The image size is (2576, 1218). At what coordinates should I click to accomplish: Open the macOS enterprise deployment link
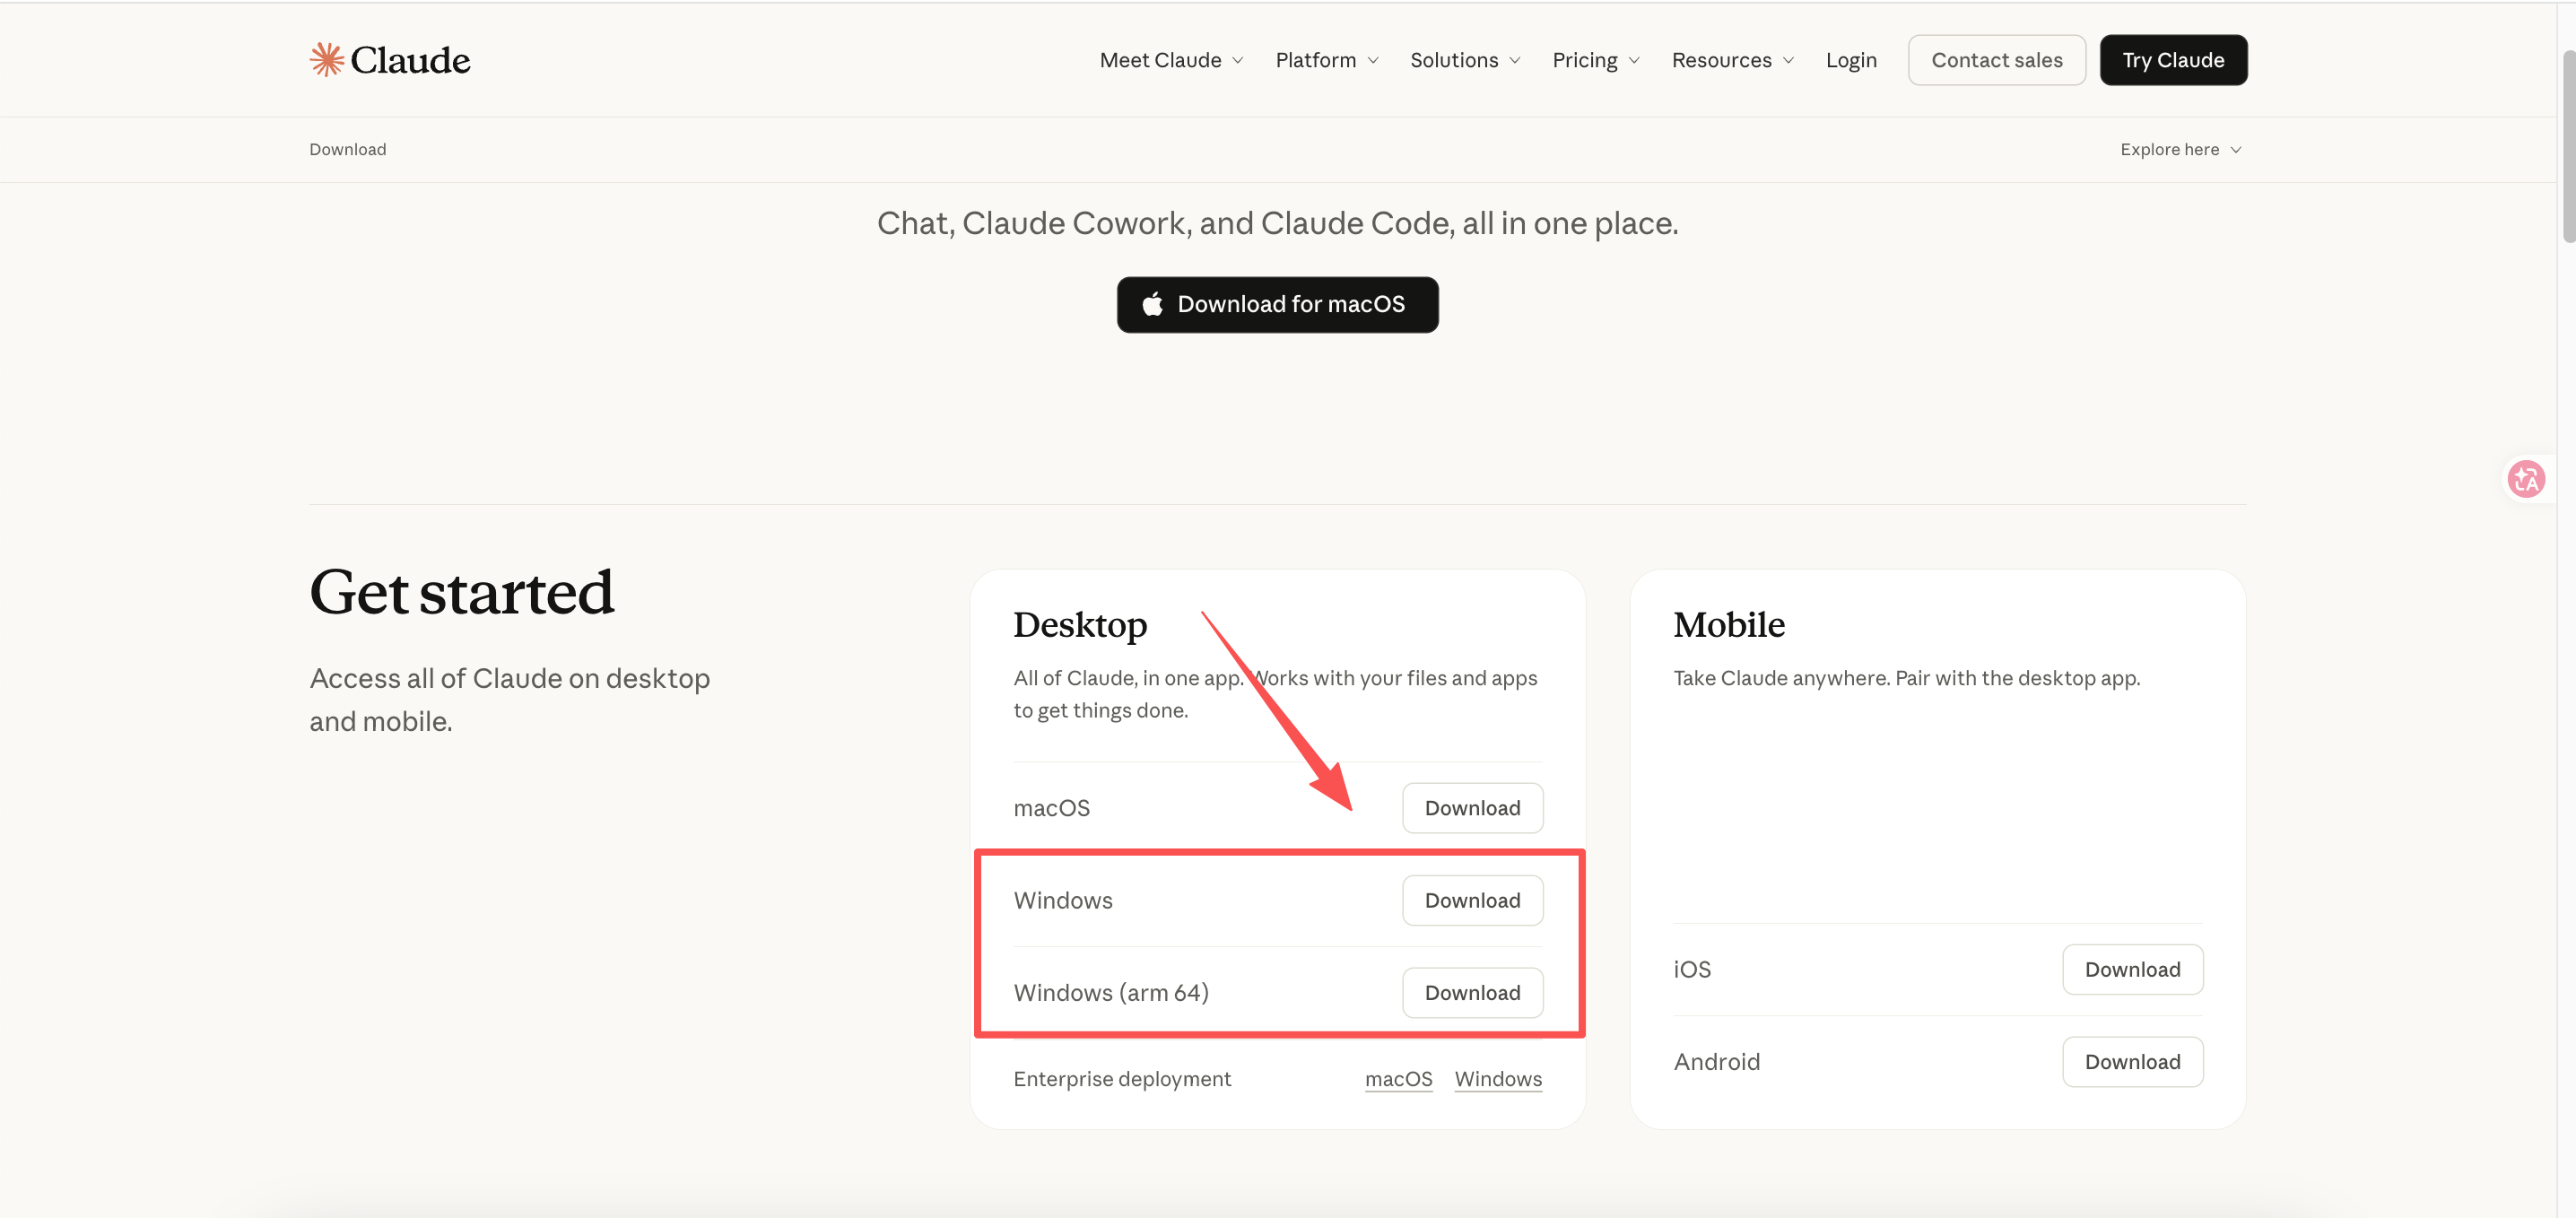click(x=1398, y=1079)
